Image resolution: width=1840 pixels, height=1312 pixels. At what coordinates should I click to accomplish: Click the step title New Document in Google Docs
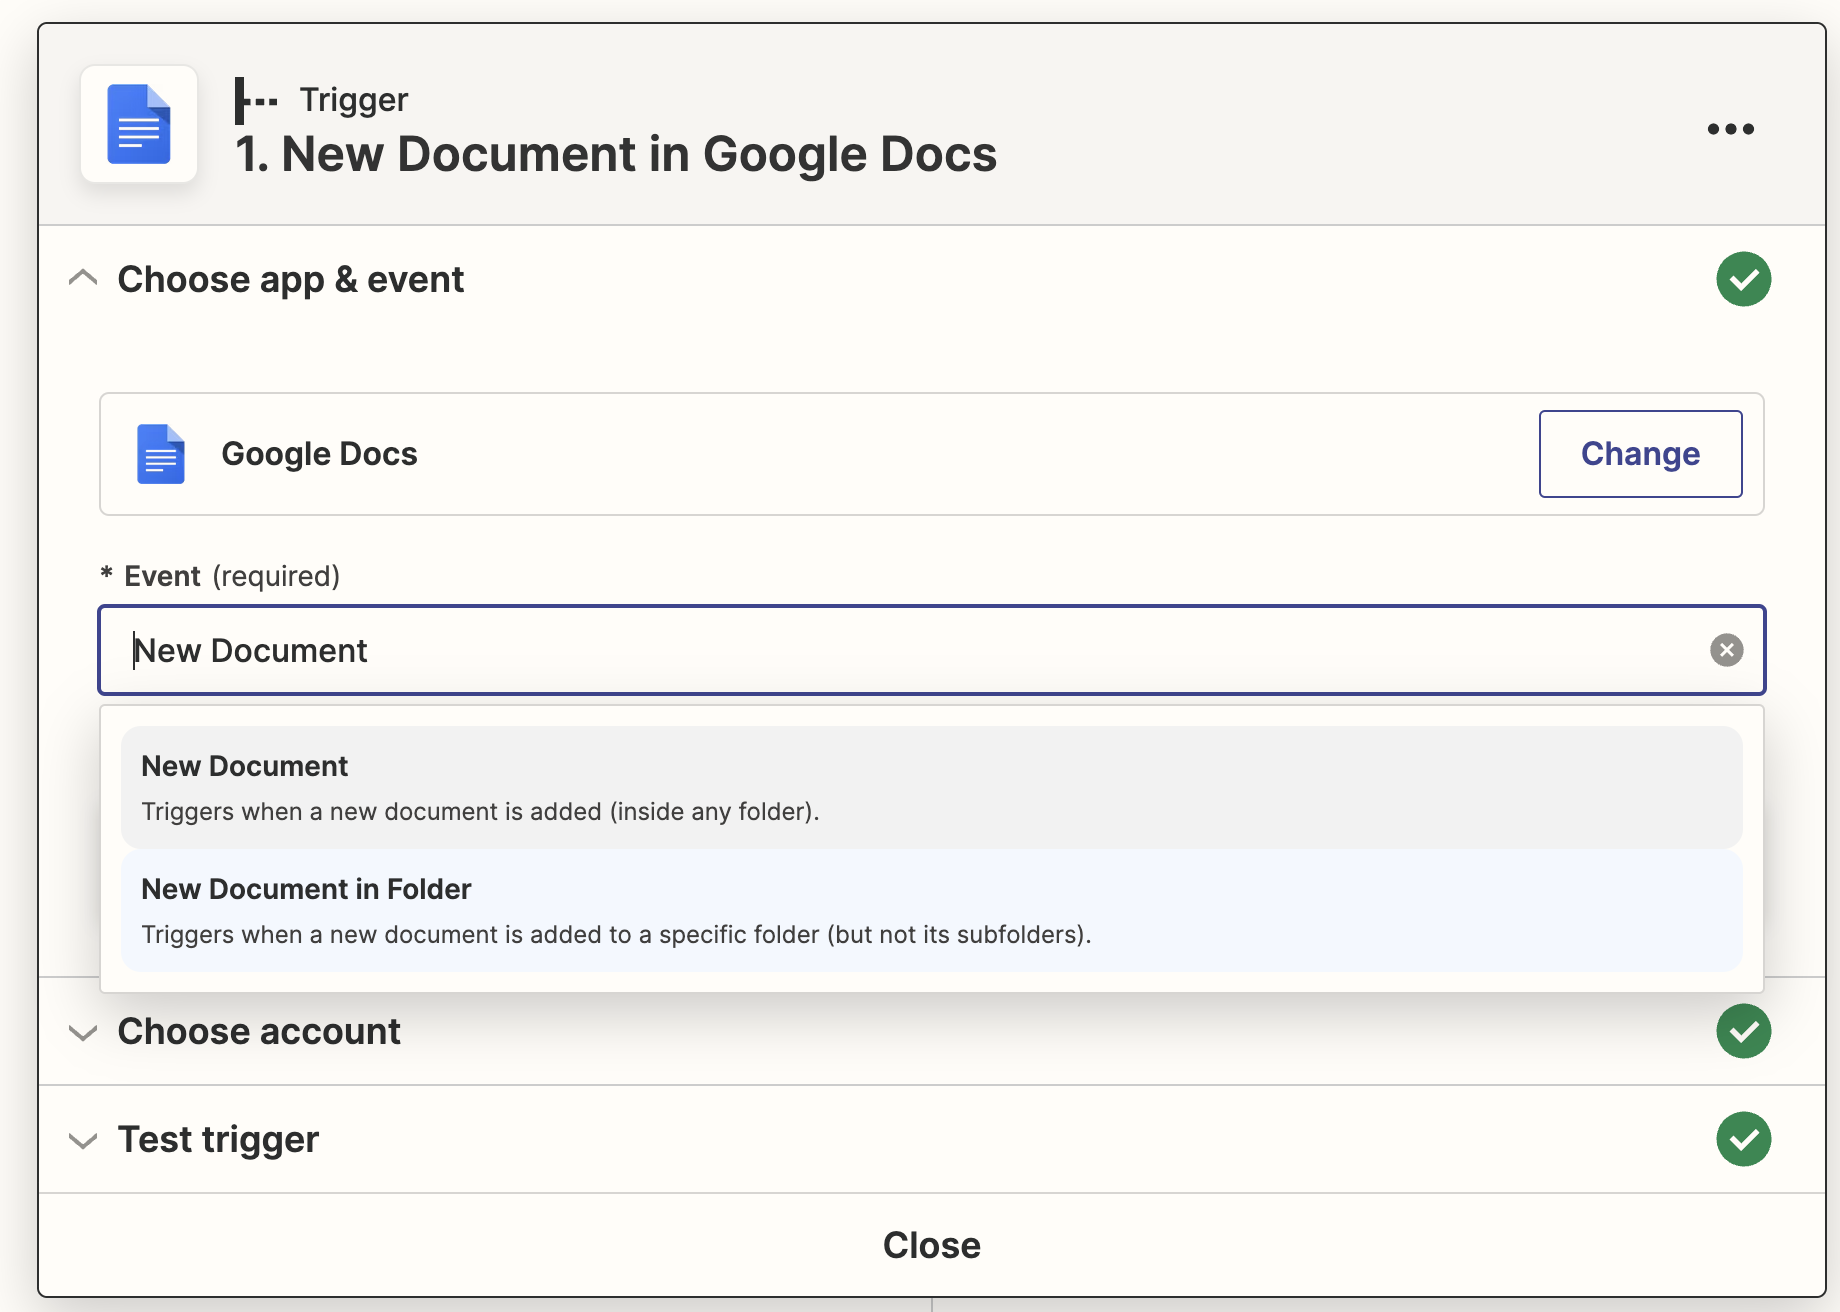[616, 154]
